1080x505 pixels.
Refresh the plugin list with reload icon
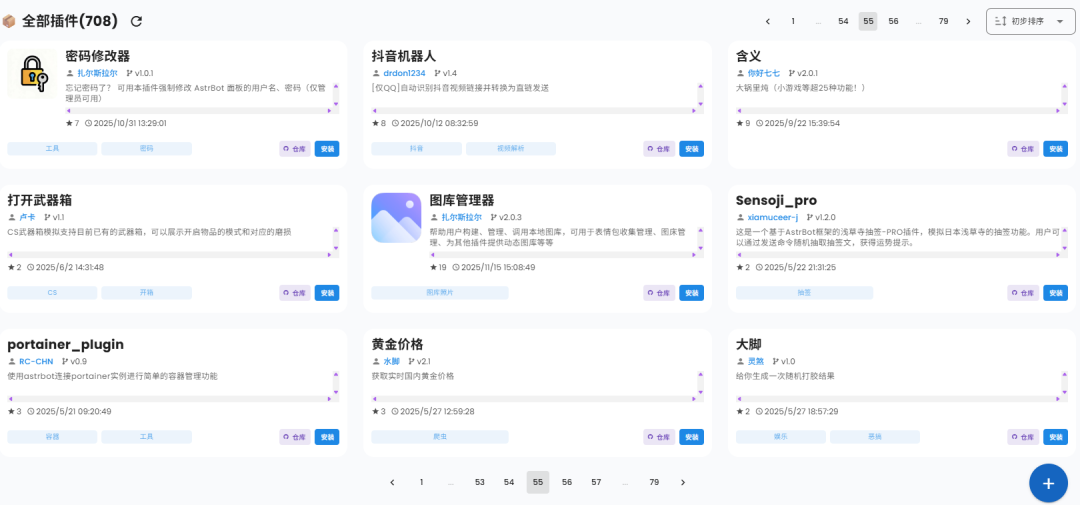coord(136,21)
